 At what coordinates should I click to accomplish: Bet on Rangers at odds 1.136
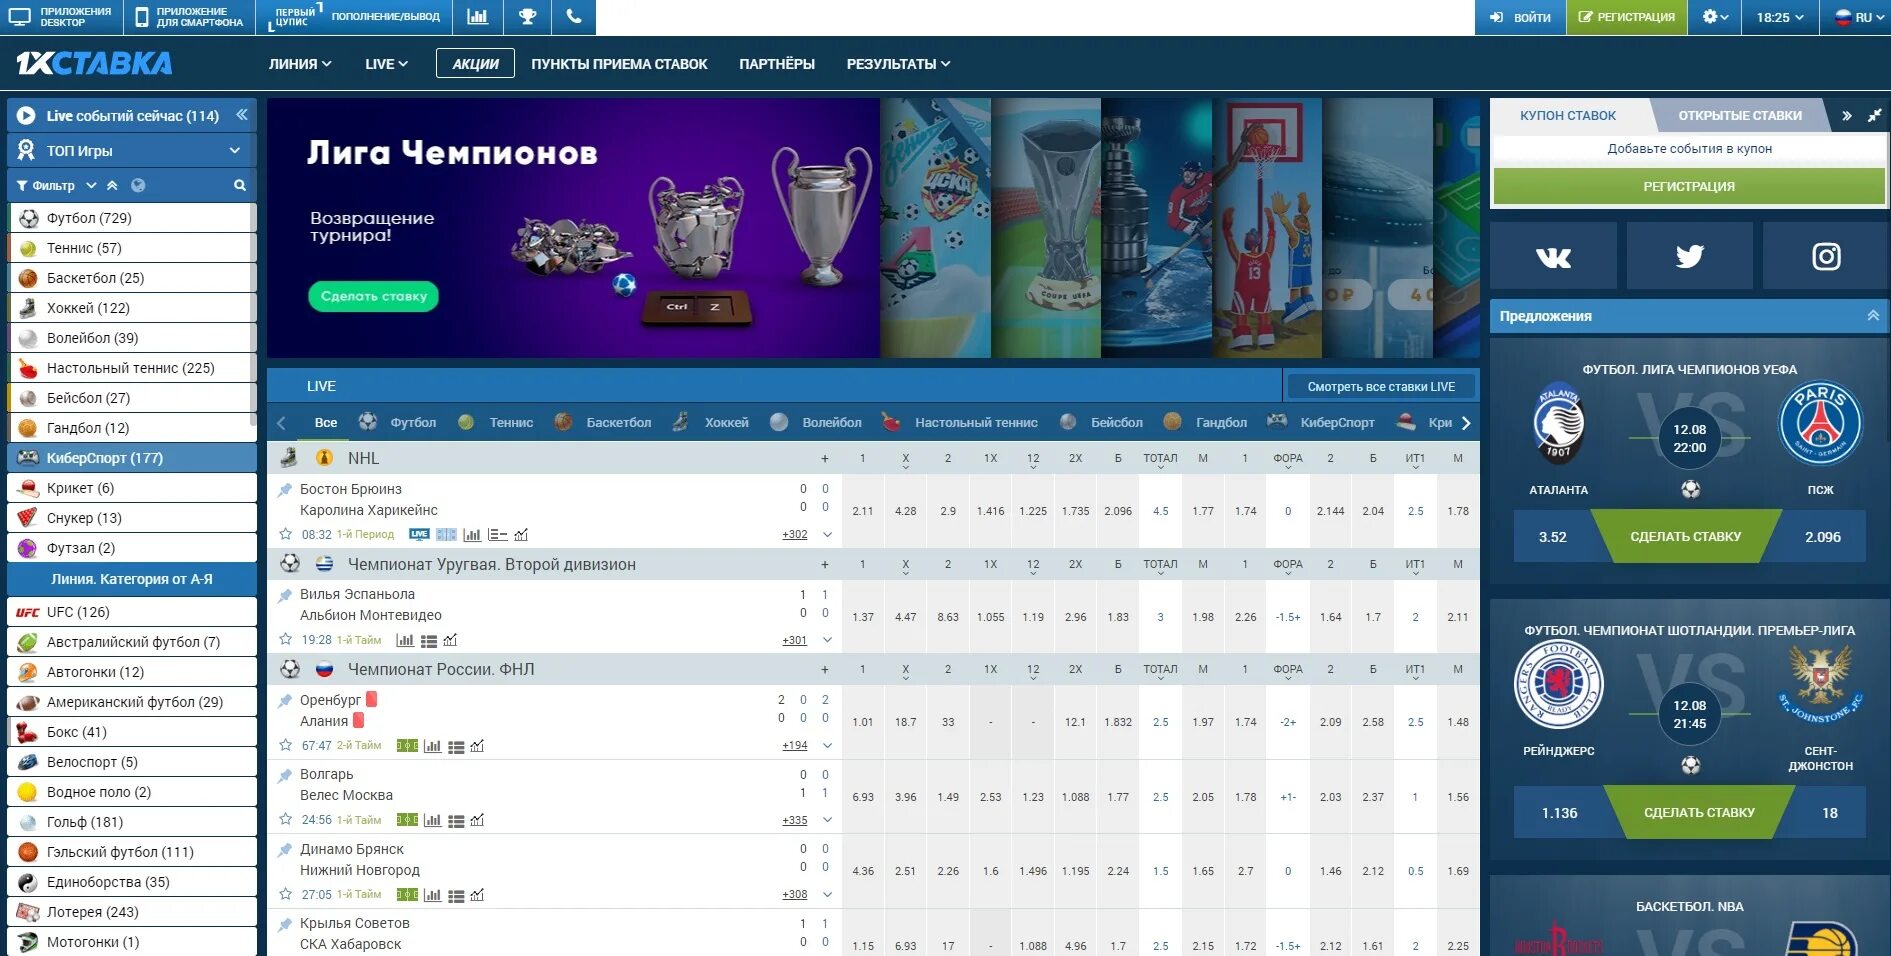(x=1559, y=813)
